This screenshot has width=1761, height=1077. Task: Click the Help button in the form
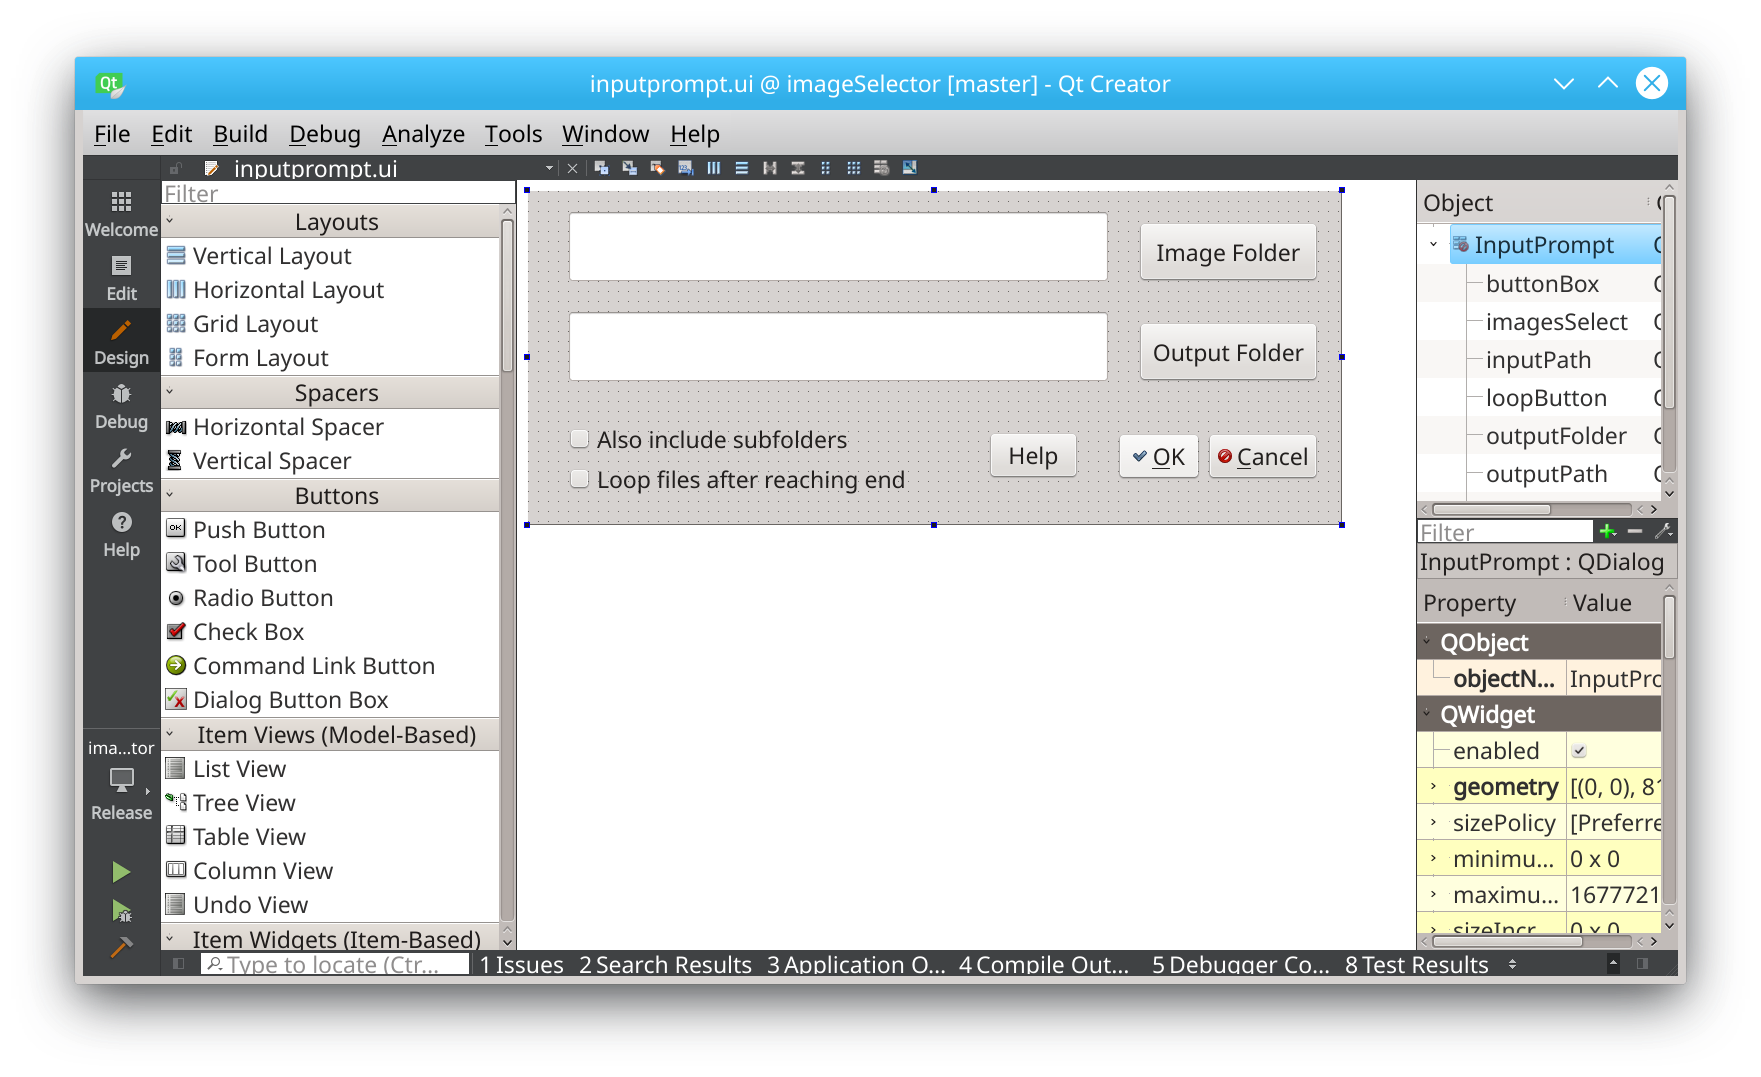click(x=1033, y=456)
